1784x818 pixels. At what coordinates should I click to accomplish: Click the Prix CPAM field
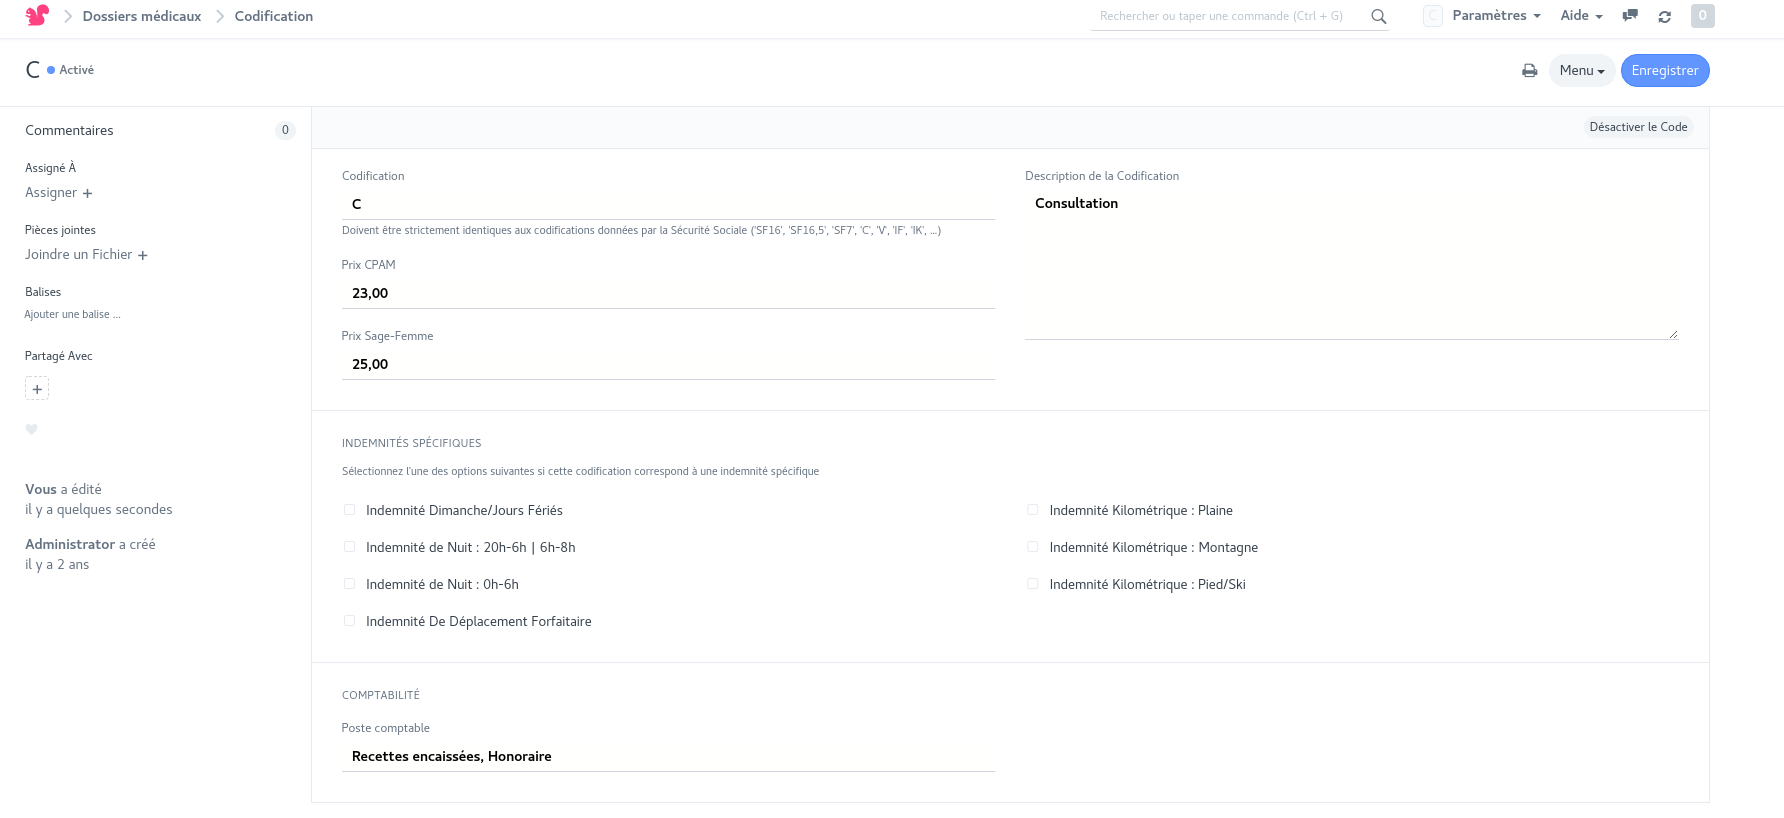(x=668, y=293)
